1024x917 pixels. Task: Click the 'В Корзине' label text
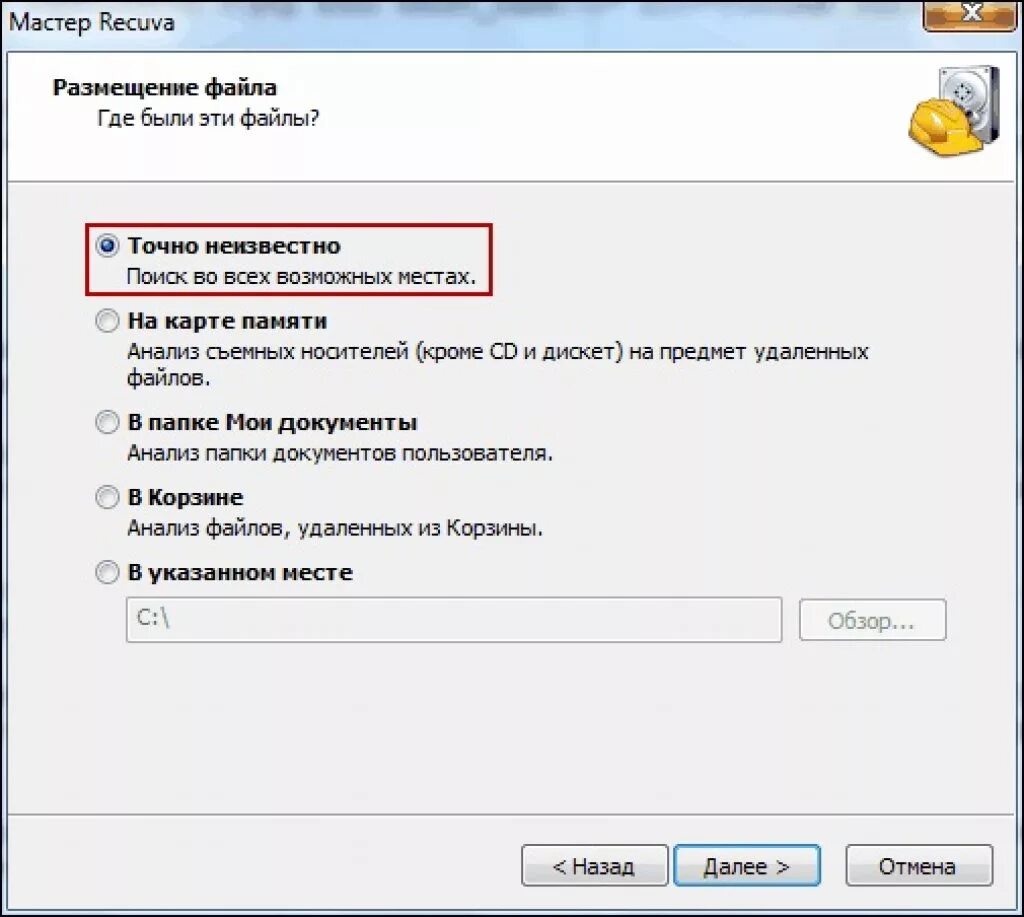pos(185,498)
